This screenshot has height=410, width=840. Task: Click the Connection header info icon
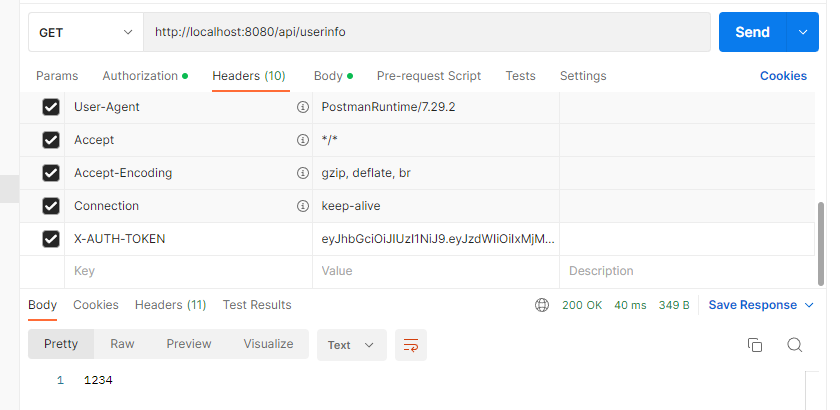(x=303, y=206)
